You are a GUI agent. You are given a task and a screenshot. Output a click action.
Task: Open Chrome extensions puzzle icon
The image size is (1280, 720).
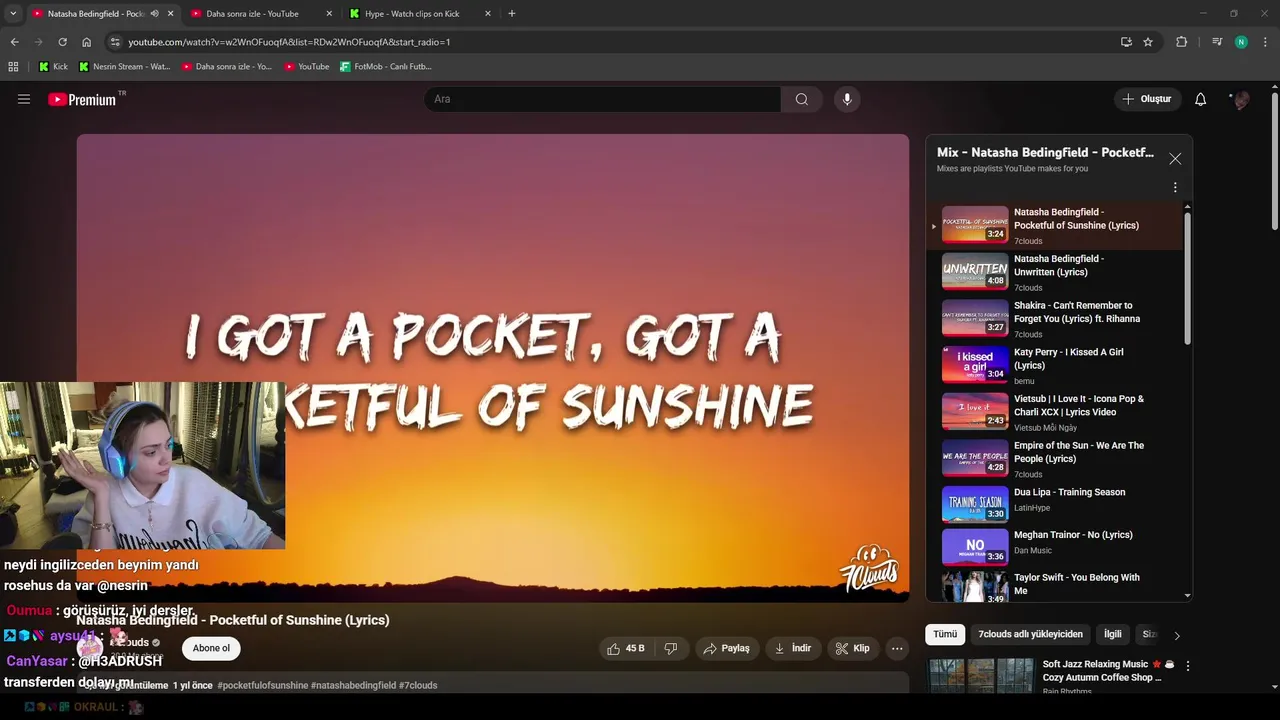click(x=1181, y=42)
